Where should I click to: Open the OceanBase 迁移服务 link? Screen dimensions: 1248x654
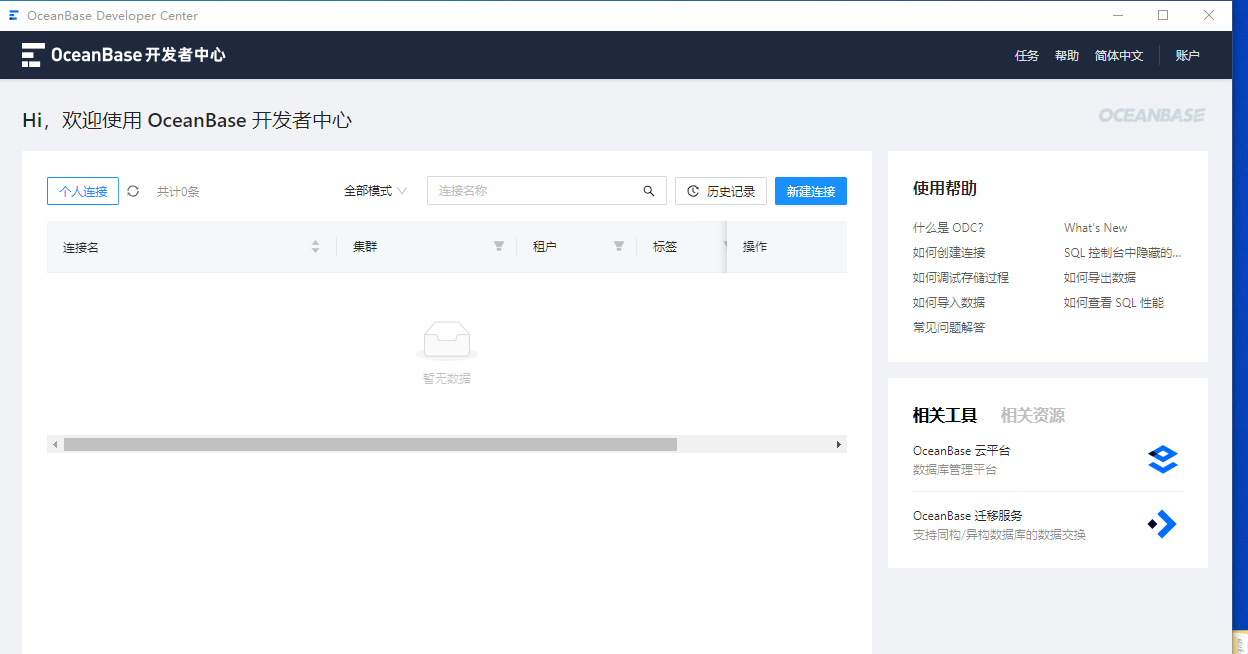[968, 516]
